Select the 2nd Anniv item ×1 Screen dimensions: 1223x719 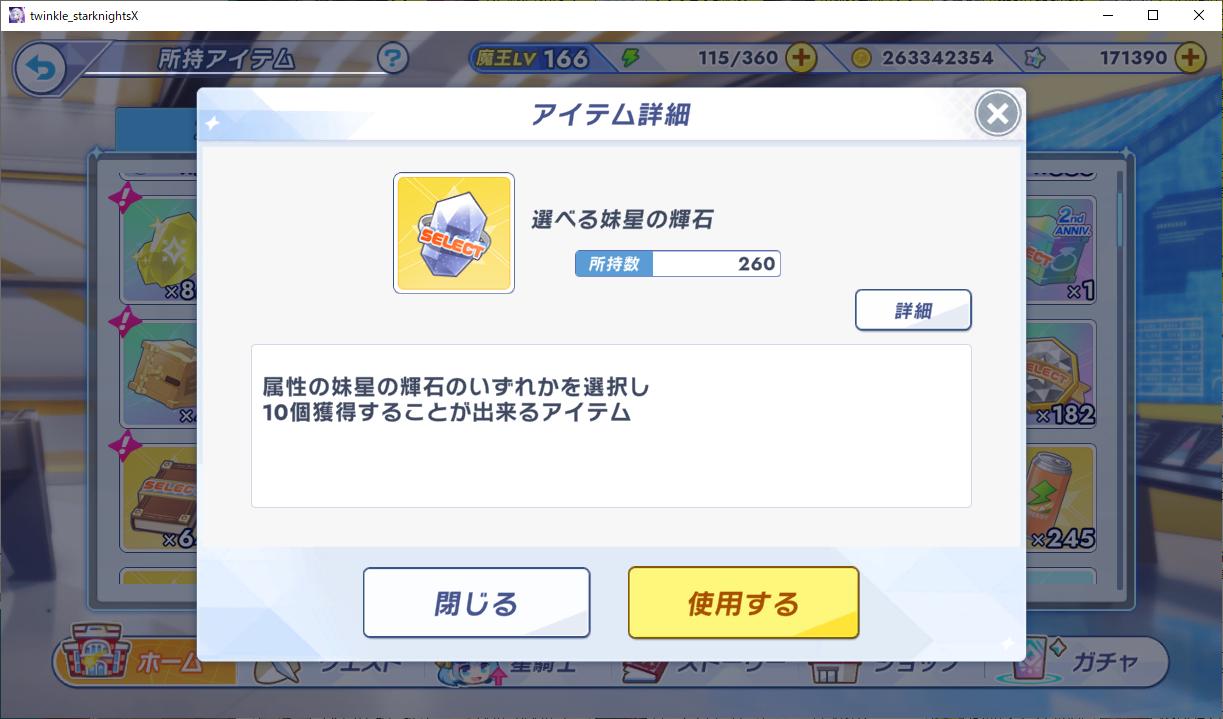pyautogui.click(x=1061, y=250)
